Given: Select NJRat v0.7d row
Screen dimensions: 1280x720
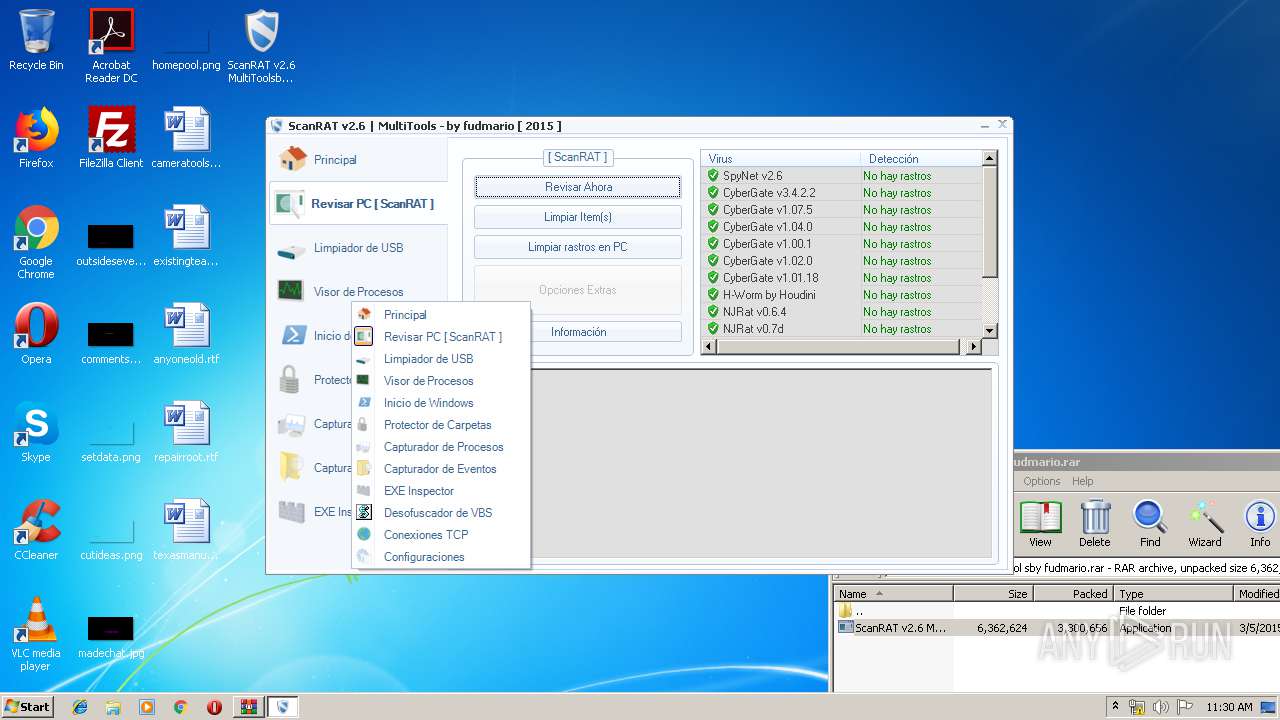Looking at the screenshot, I should click(x=842, y=329).
